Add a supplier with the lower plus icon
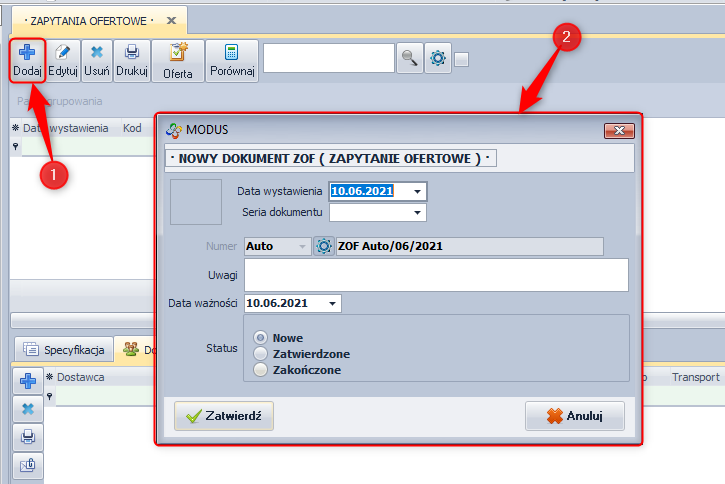The height and width of the screenshot is (484, 725). pyautogui.click(x=28, y=380)
